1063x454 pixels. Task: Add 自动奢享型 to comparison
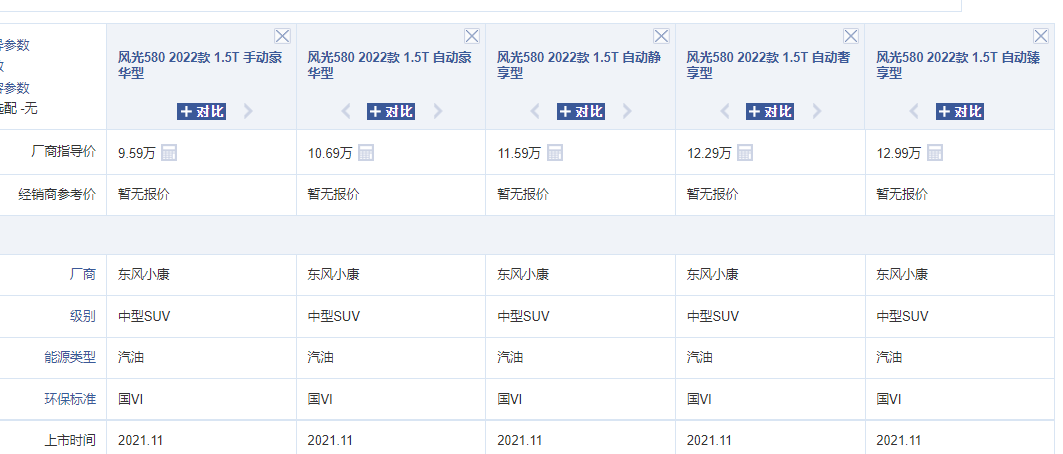point(770,112)
